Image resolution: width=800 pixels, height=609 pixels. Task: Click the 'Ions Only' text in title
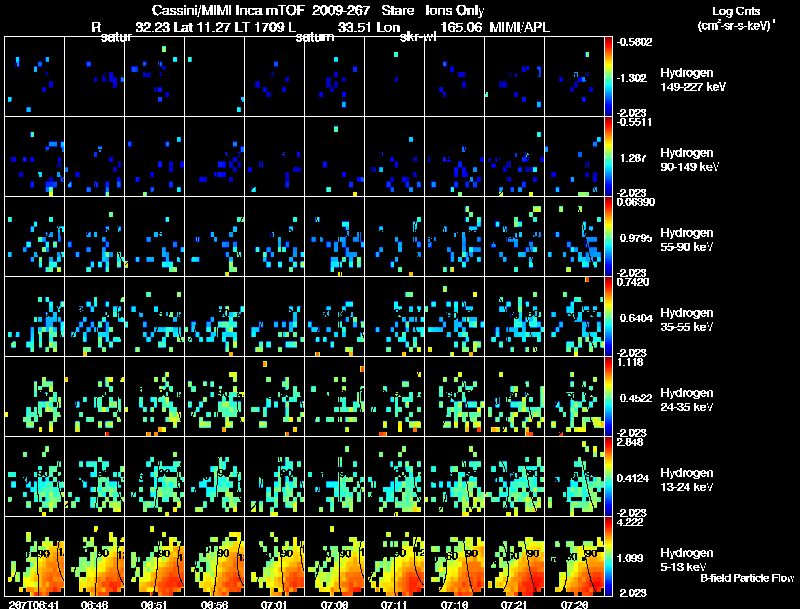click(455, 11)
